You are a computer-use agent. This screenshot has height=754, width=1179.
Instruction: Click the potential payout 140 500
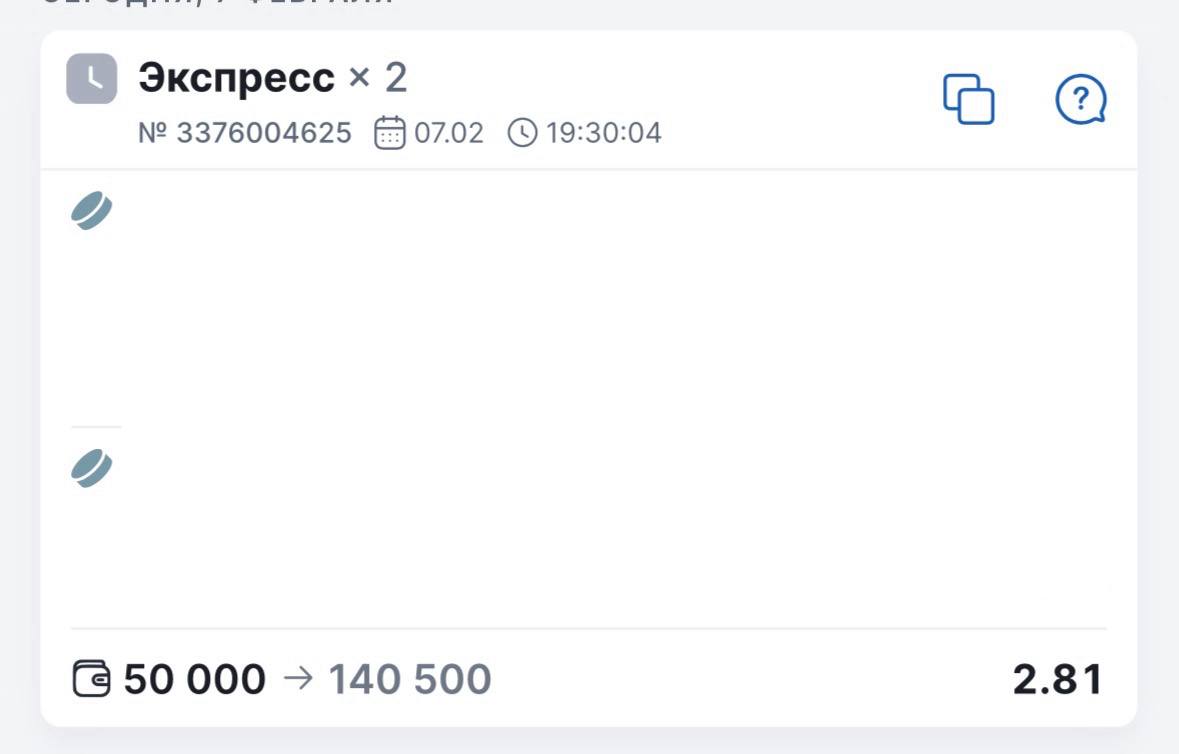pos(410,680)
